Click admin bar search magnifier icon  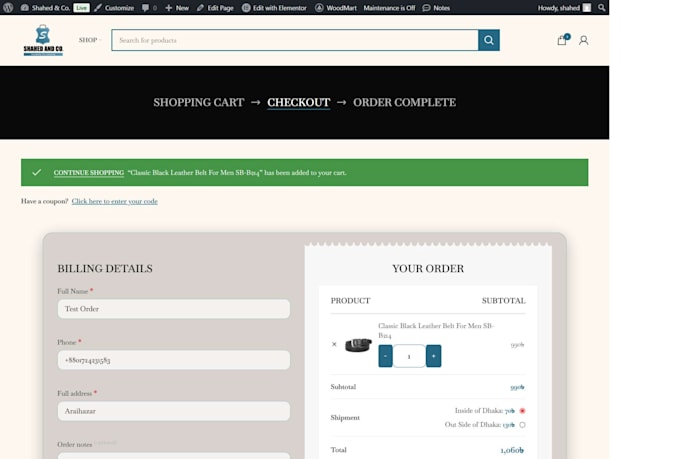602,8
